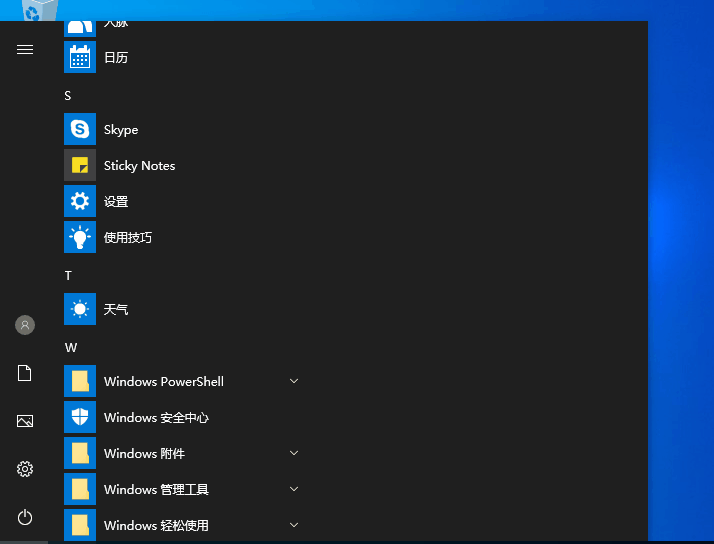Click the Sticky Notes text label
Viewport: 714px width, 544px height.
pyautogui.click(x=139, y=166)
